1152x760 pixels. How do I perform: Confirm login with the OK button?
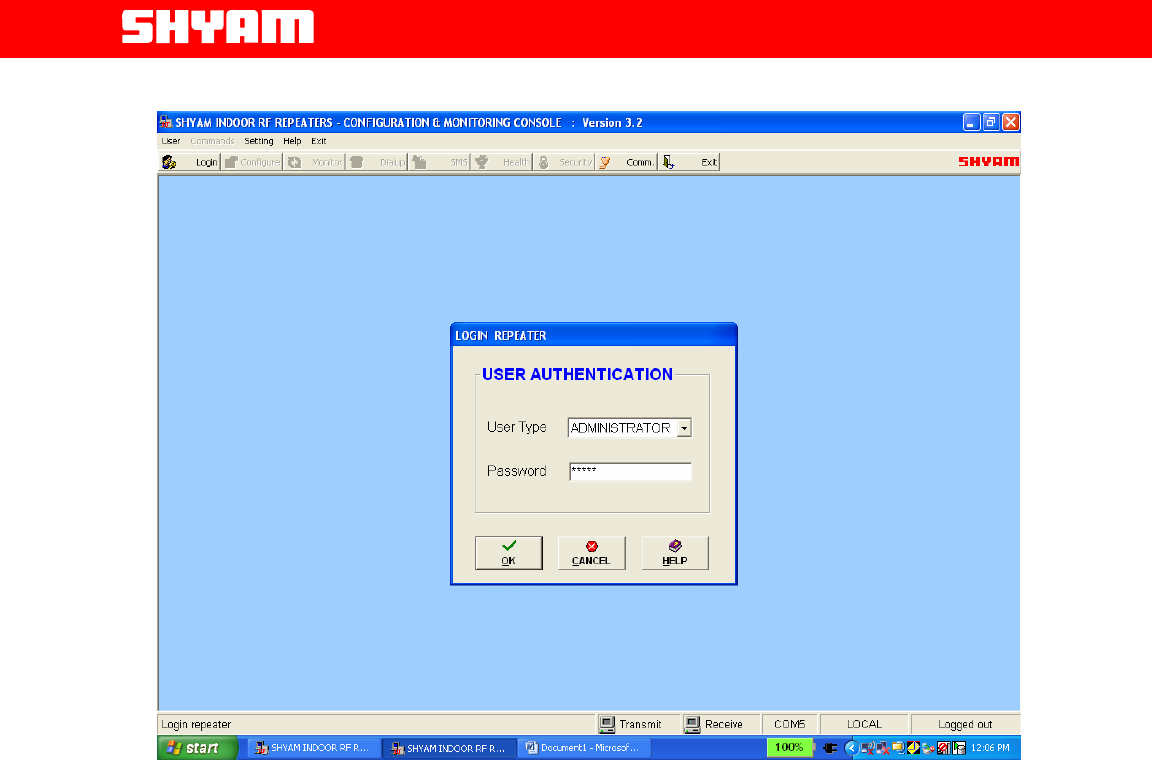click(508, 553)
